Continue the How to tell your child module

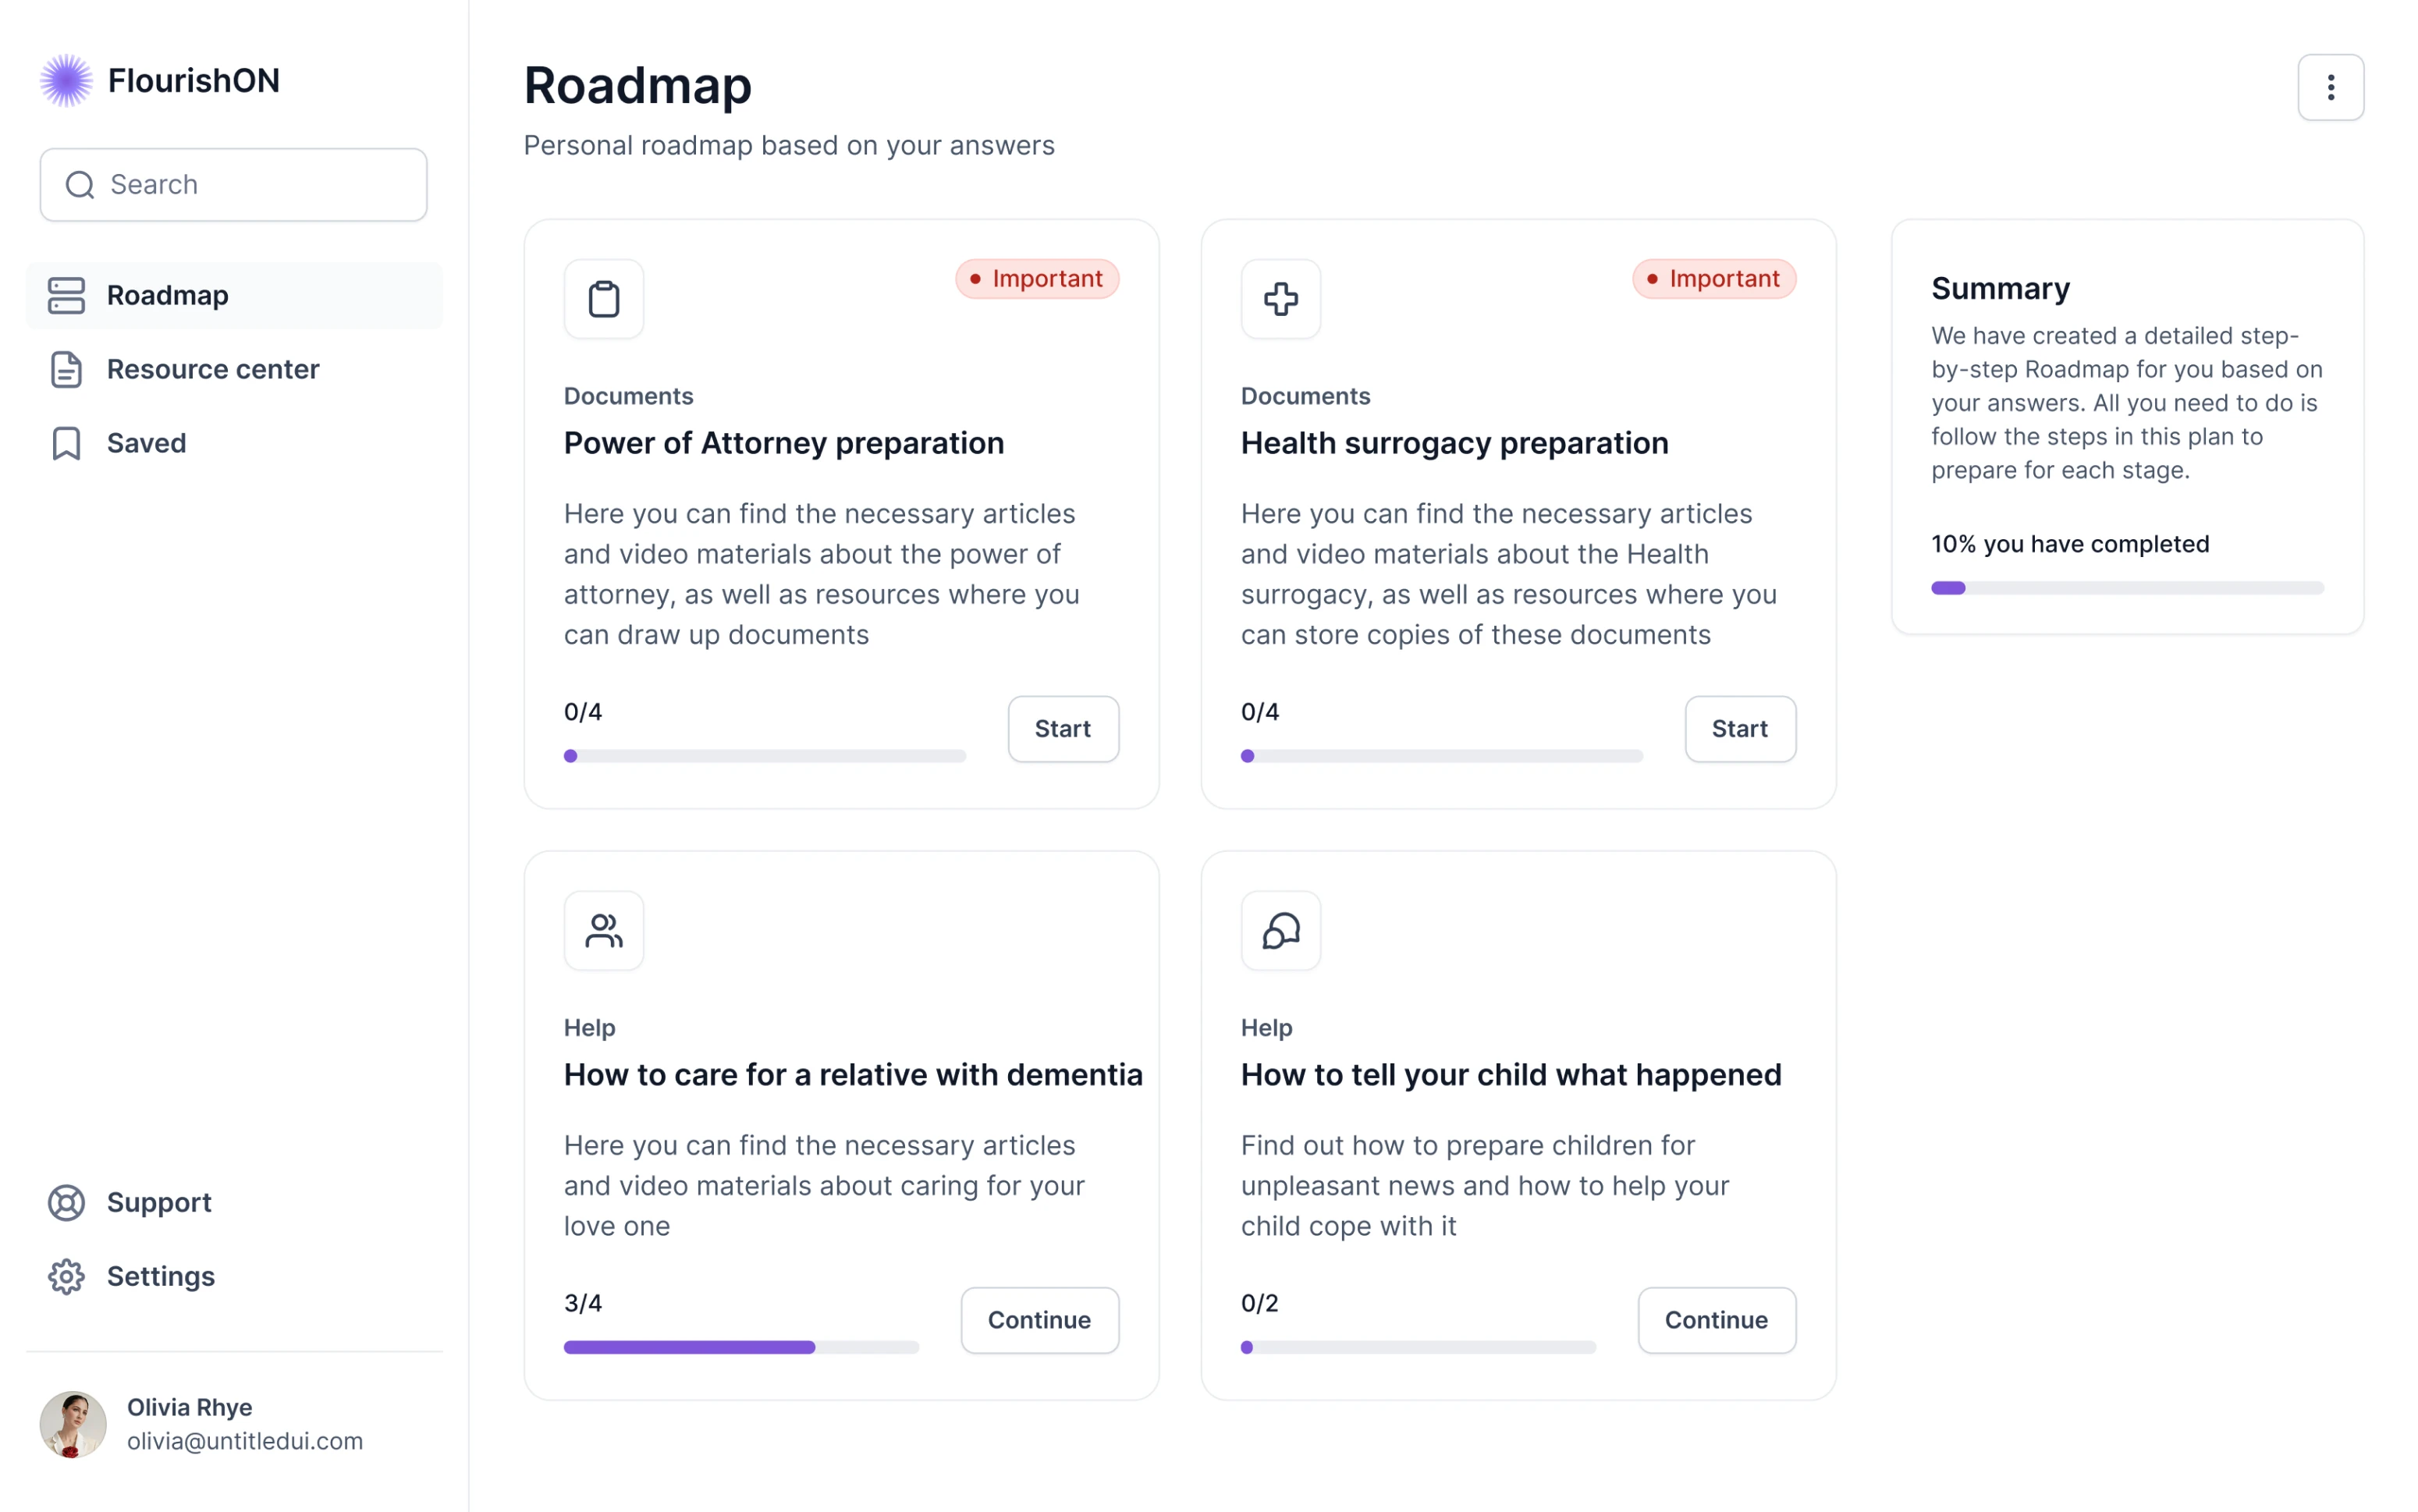tap(1716, 1320)
